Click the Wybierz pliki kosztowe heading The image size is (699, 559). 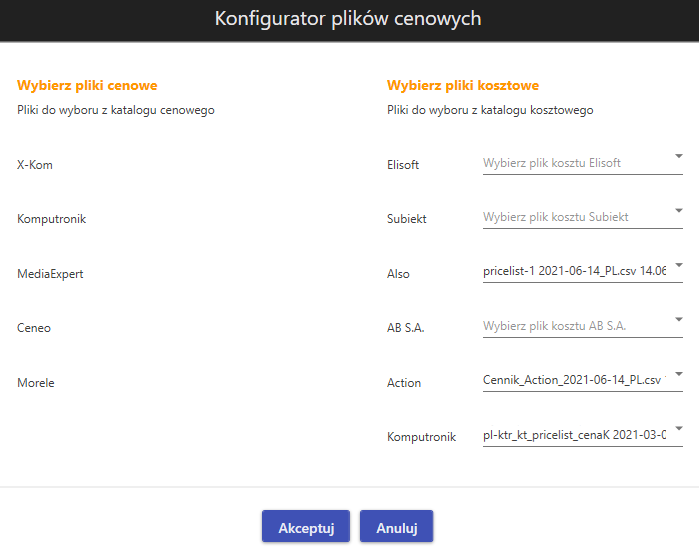click(463, 85)
